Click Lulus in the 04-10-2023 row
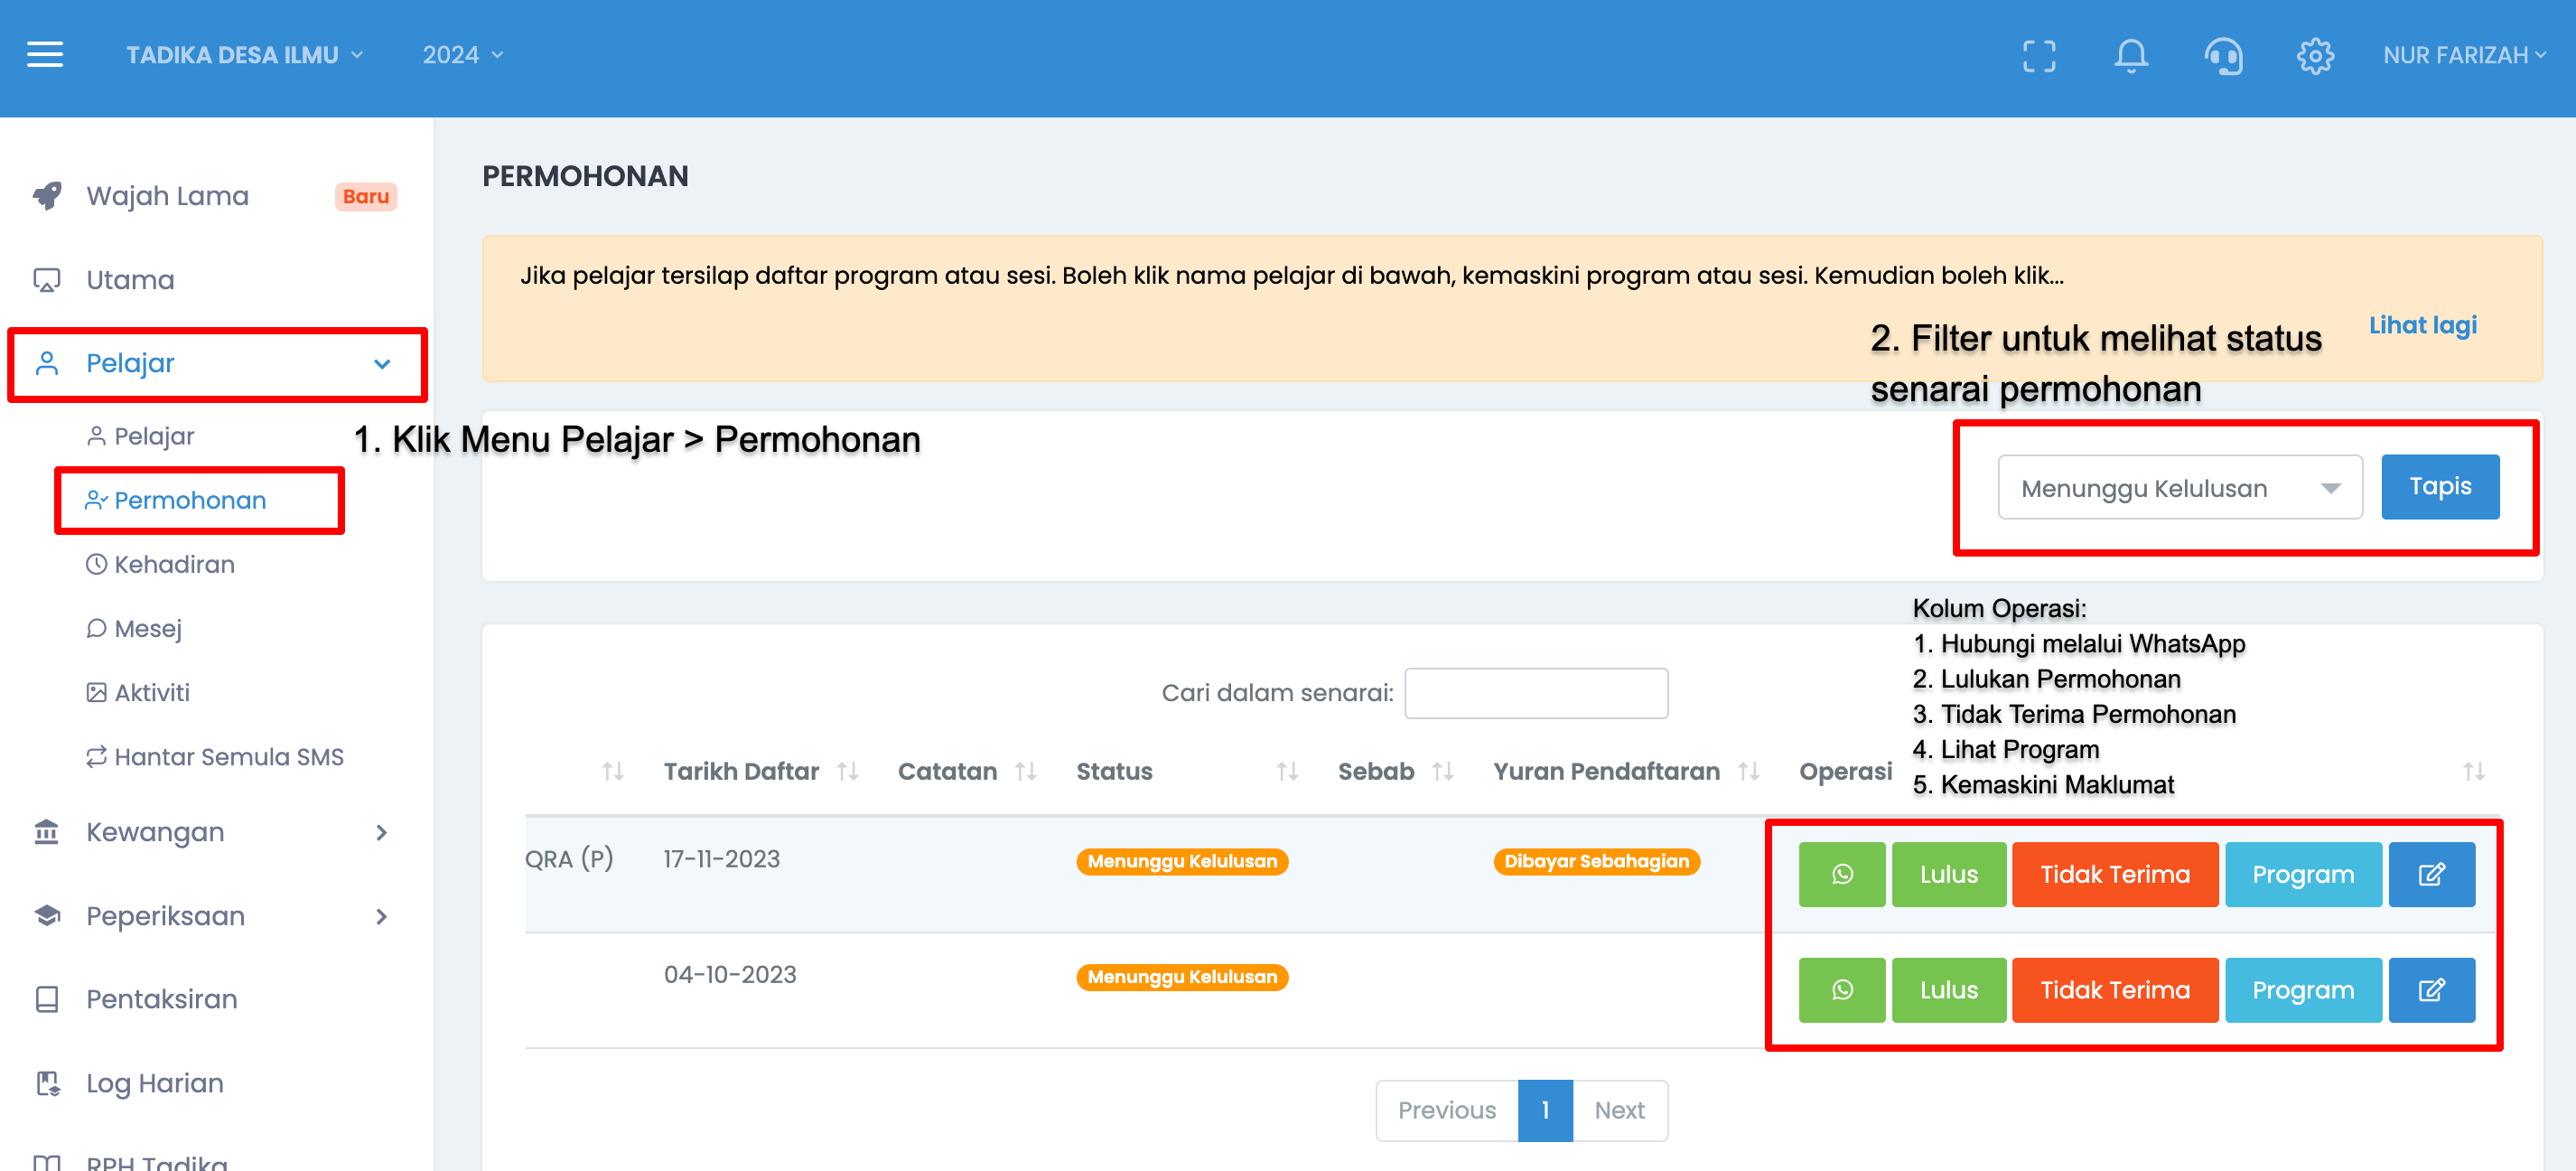Image resolution: width=2576 pixels, height=1171 pixels. [1949, 990]
